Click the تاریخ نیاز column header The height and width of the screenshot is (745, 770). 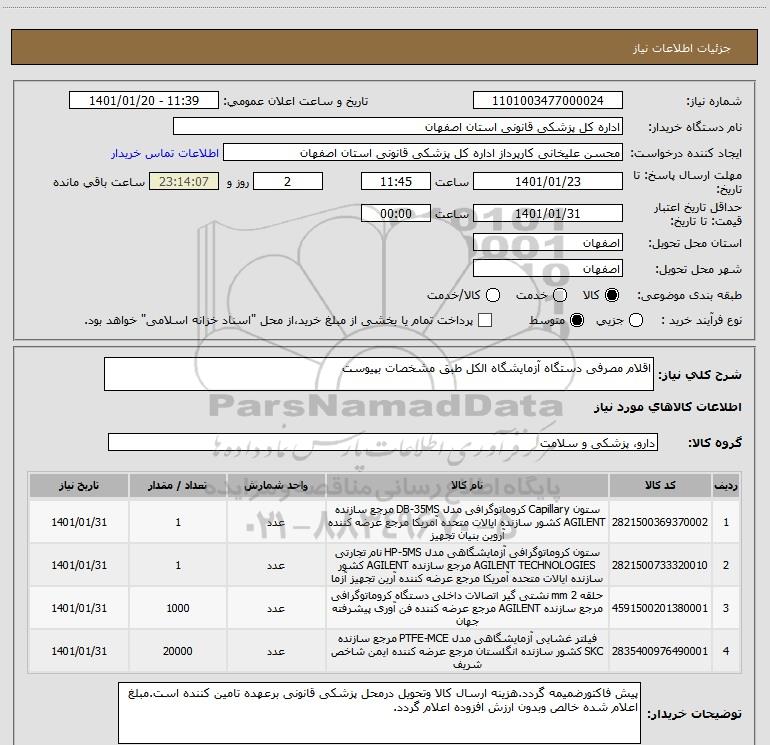tap(79, 485)
